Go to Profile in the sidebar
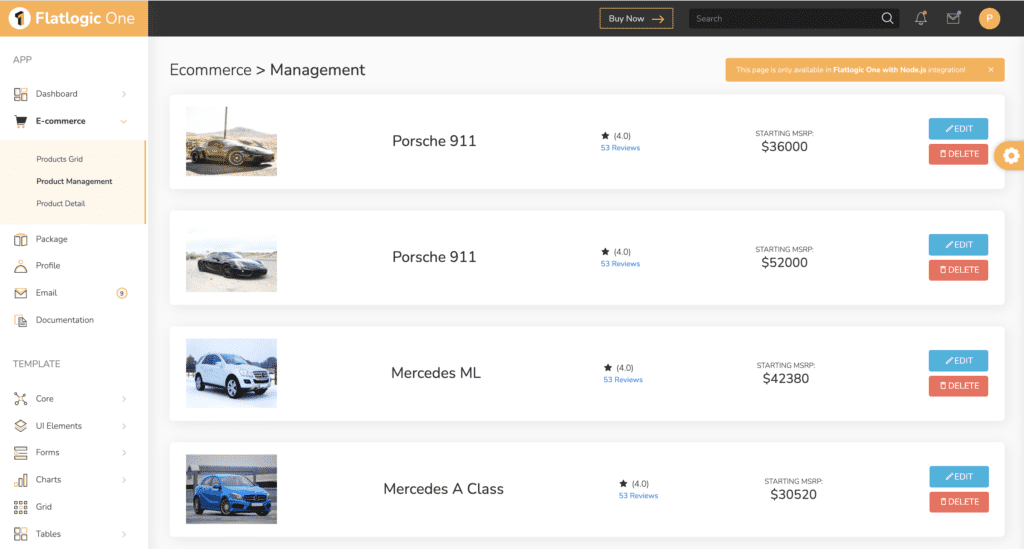 pos(48,266)
